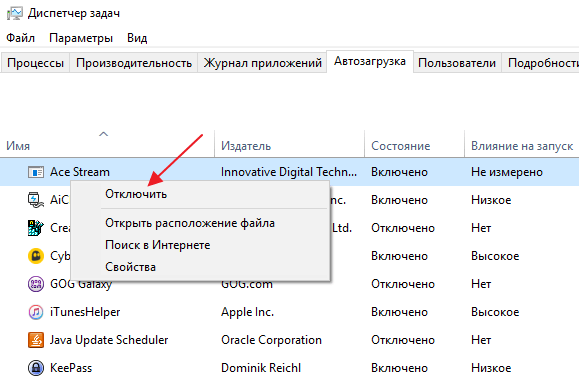Click publisher Oracle Corporation
The width and height of the screenshot is (579, 384).
click(x=271, y=340)
